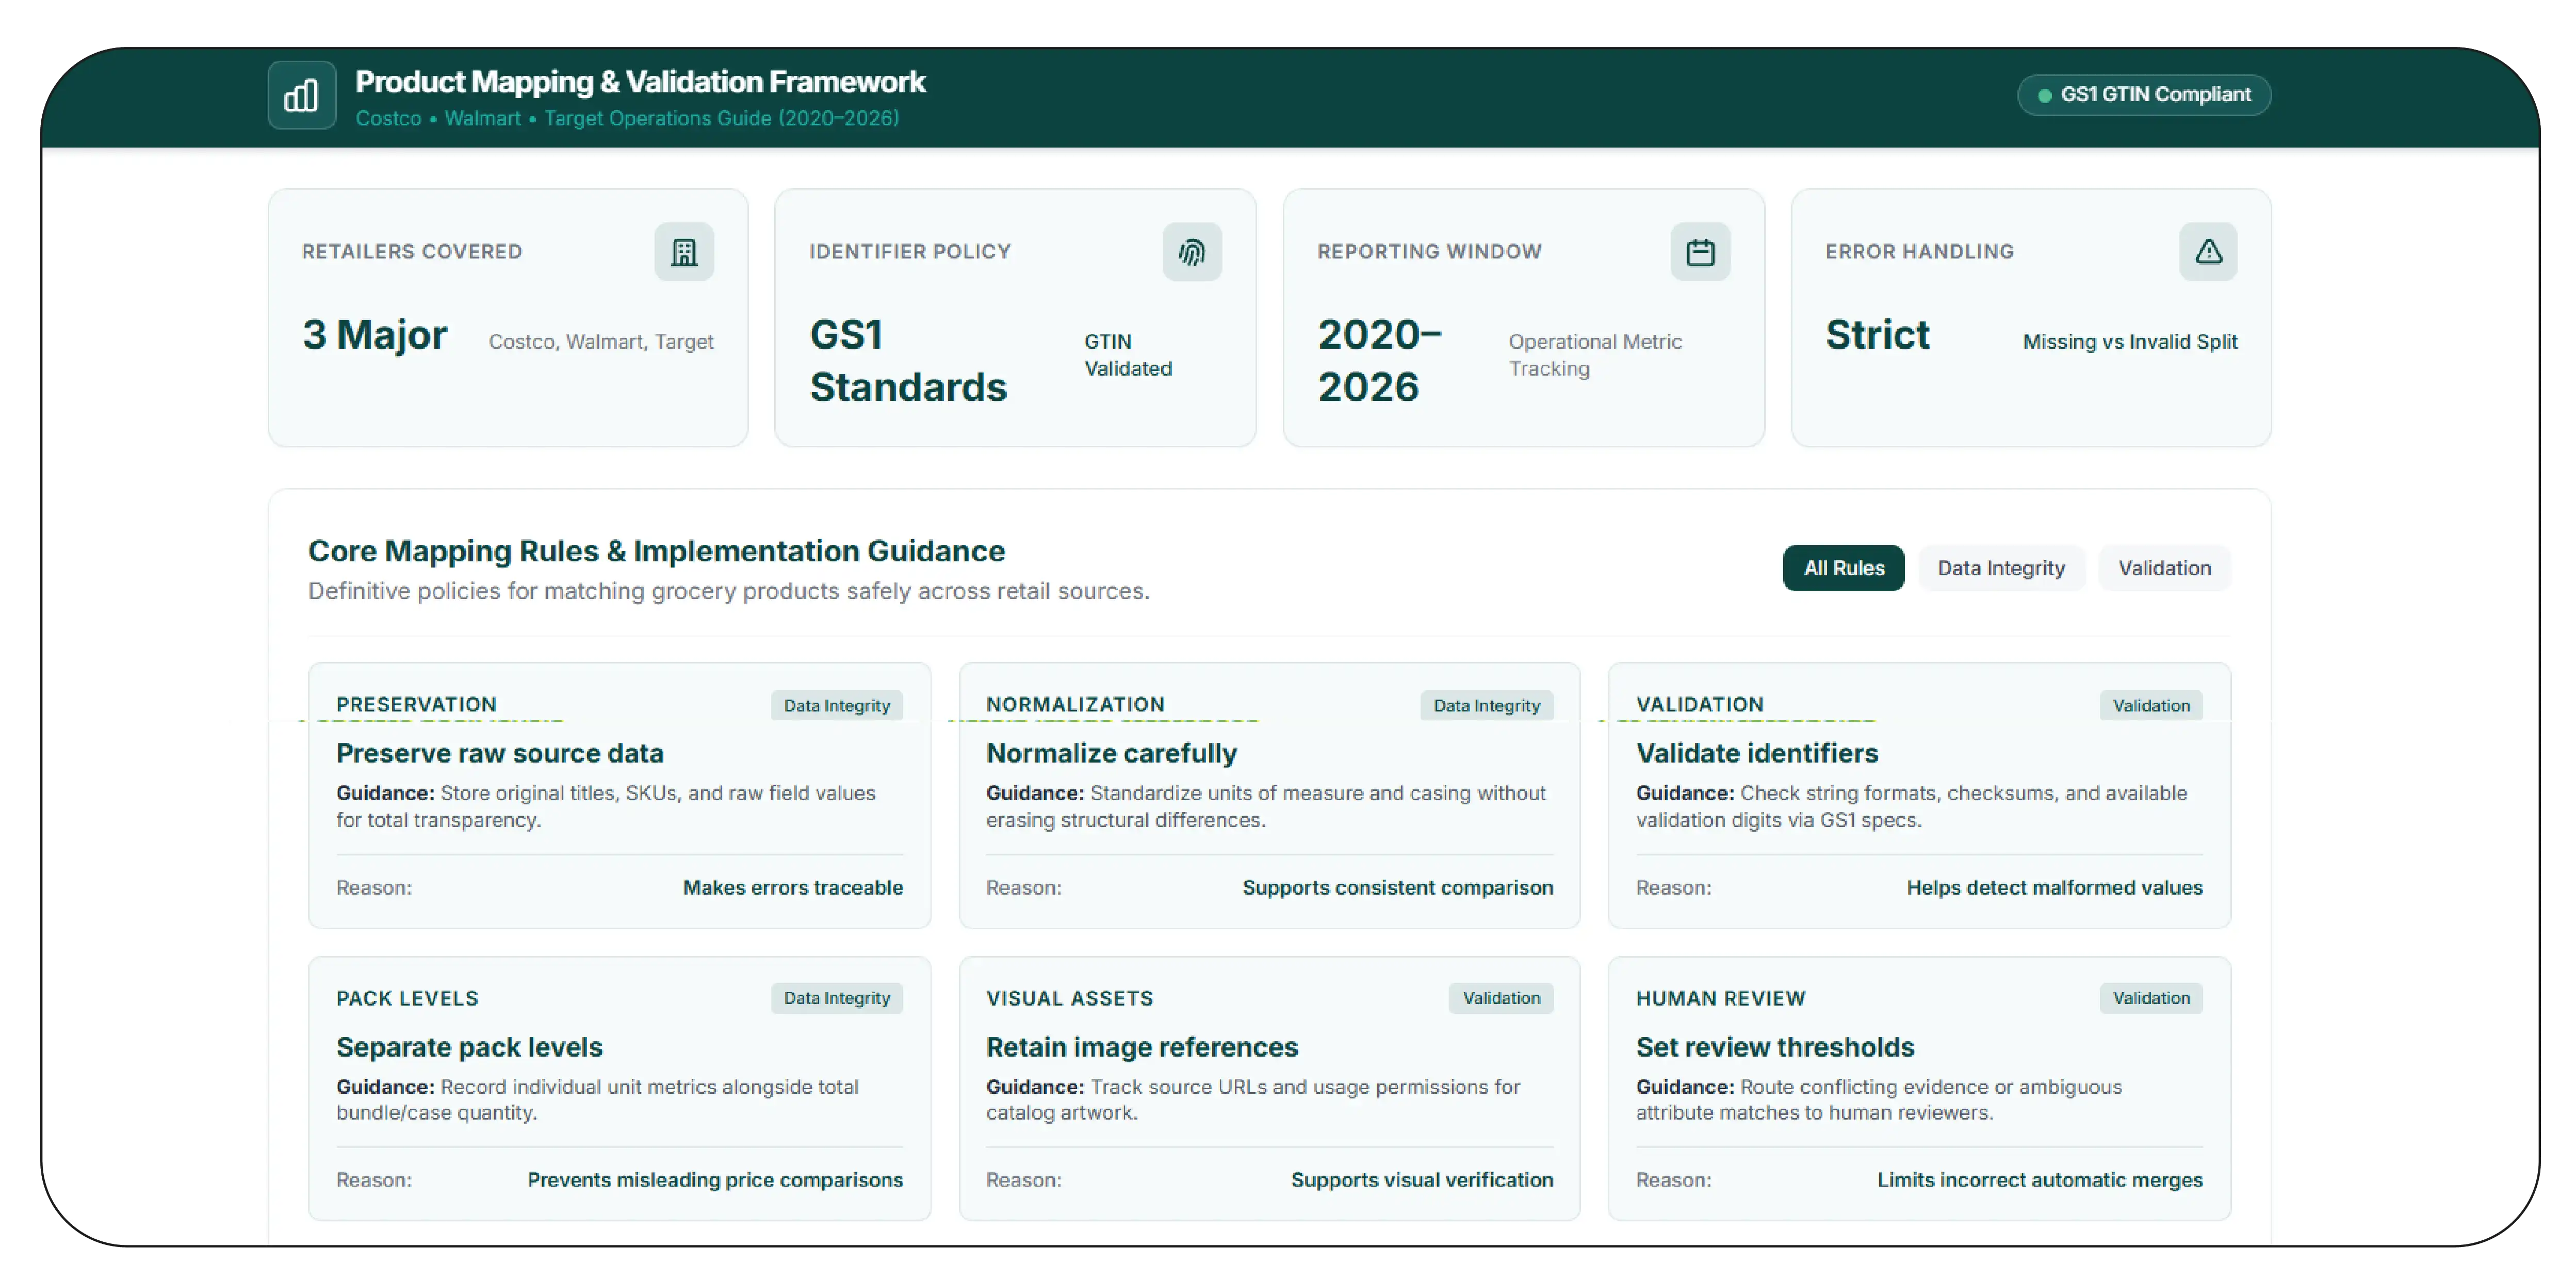This screenshot has width=2576, height=1279.
Task: Click Validation tag on Validate identifiers card
Action: (2150, 706)
